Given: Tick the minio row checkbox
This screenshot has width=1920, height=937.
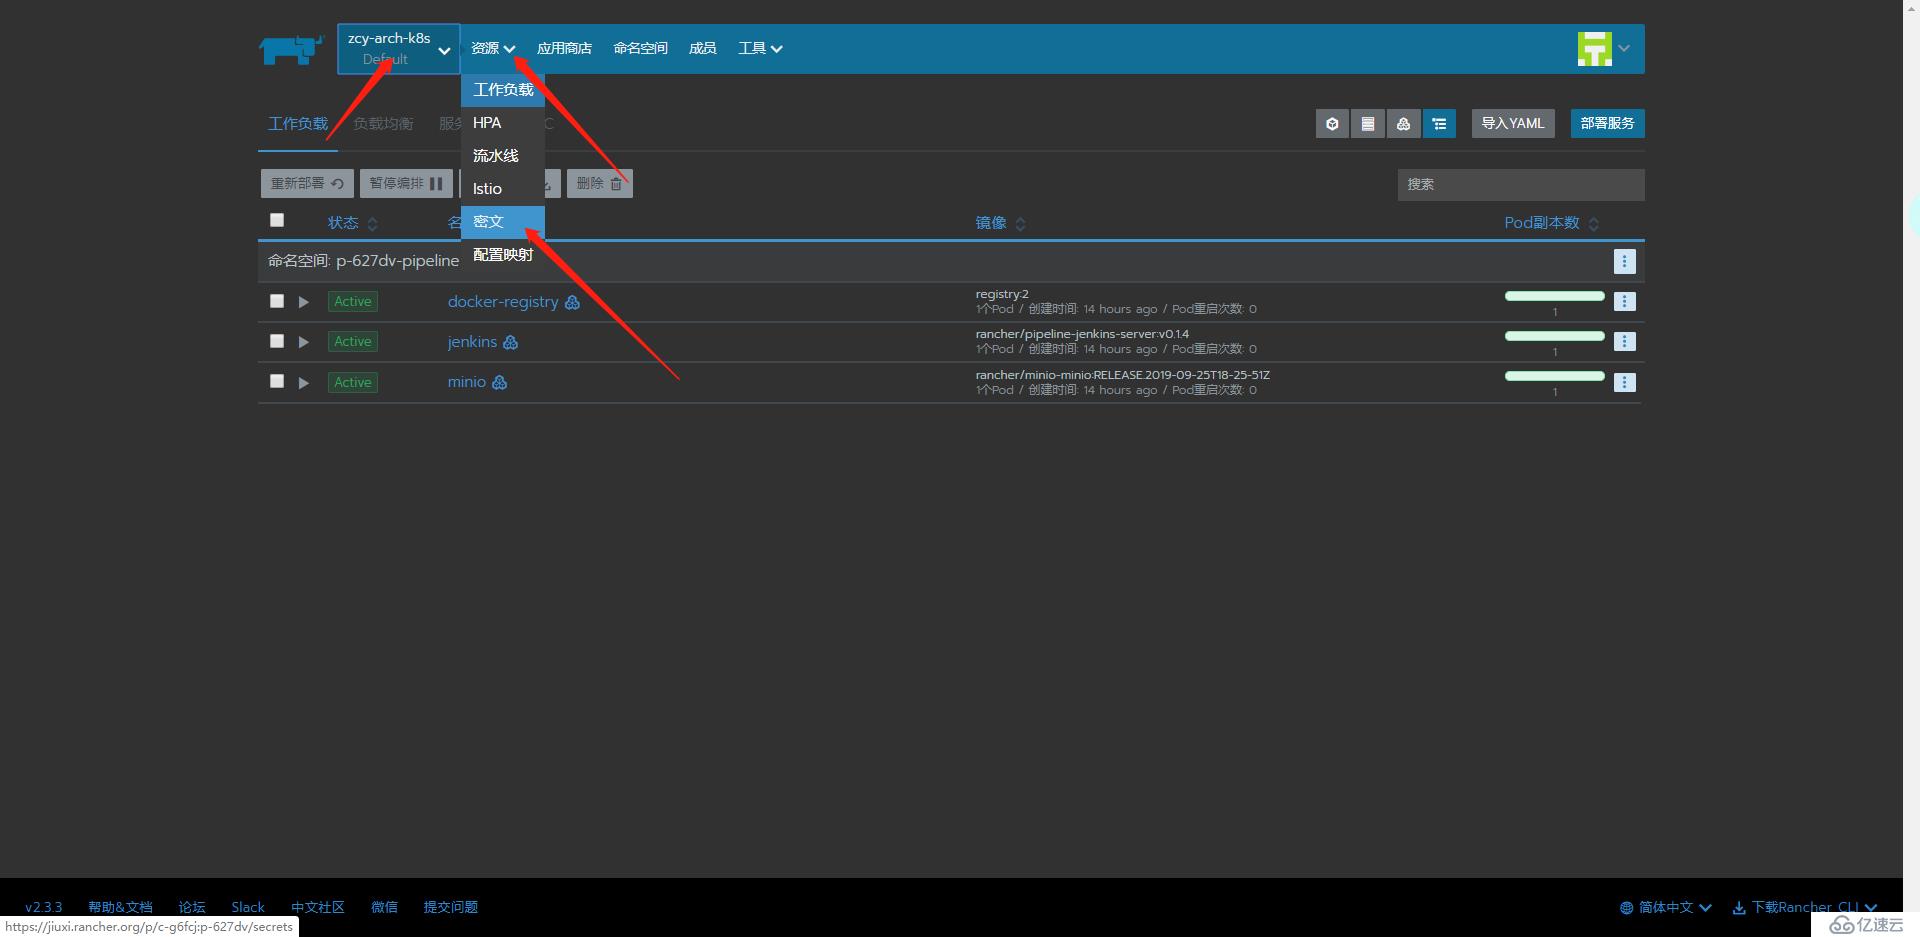Looking at the screenshot, I should coord(277,381).
